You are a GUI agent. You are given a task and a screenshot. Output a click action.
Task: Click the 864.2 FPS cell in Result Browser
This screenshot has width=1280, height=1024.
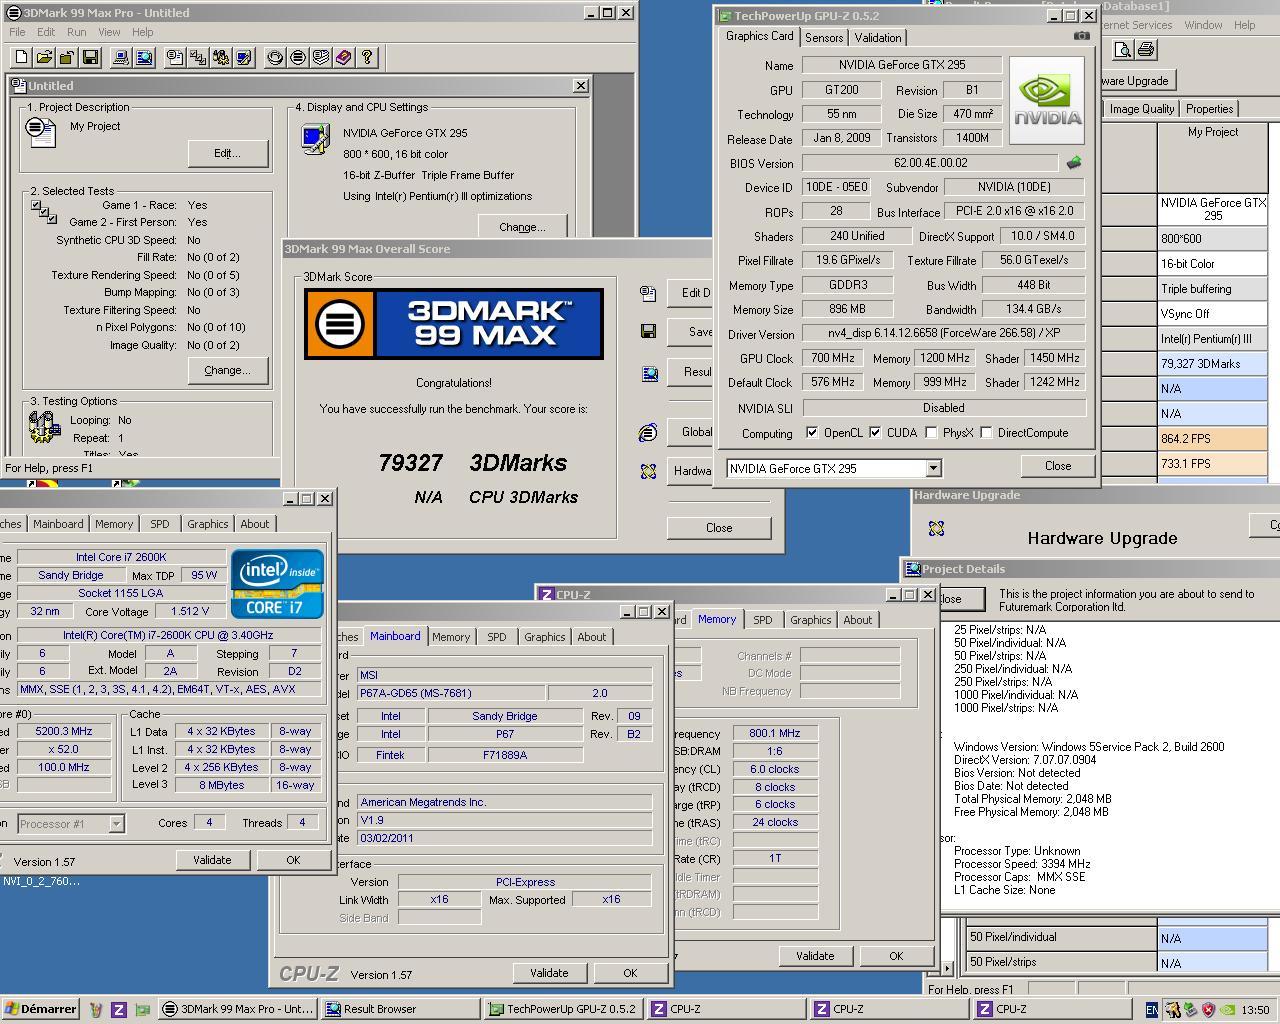pyautogui.click(x=1213, y=439)
